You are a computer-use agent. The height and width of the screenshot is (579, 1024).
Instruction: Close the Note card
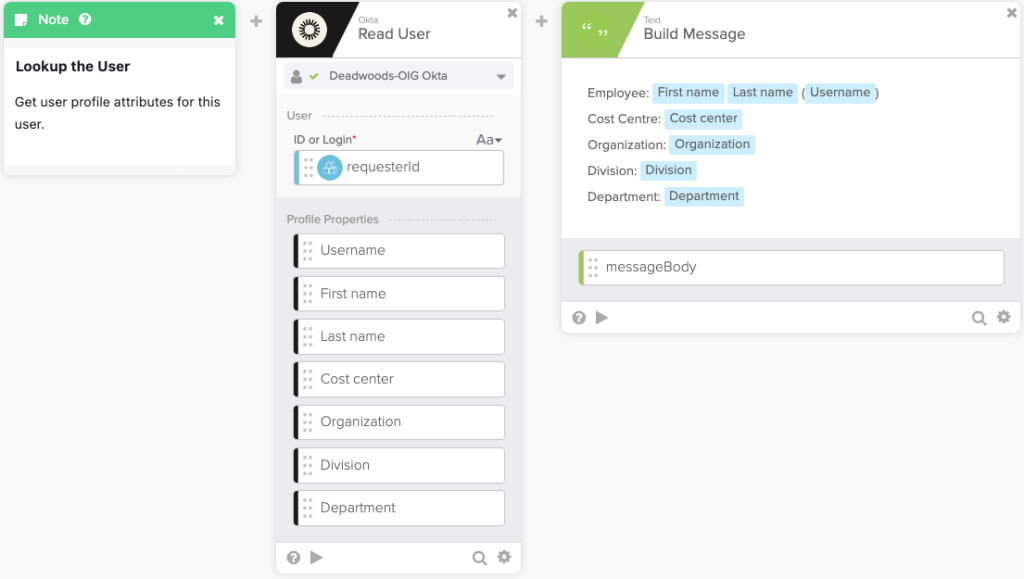pos(219,20)
